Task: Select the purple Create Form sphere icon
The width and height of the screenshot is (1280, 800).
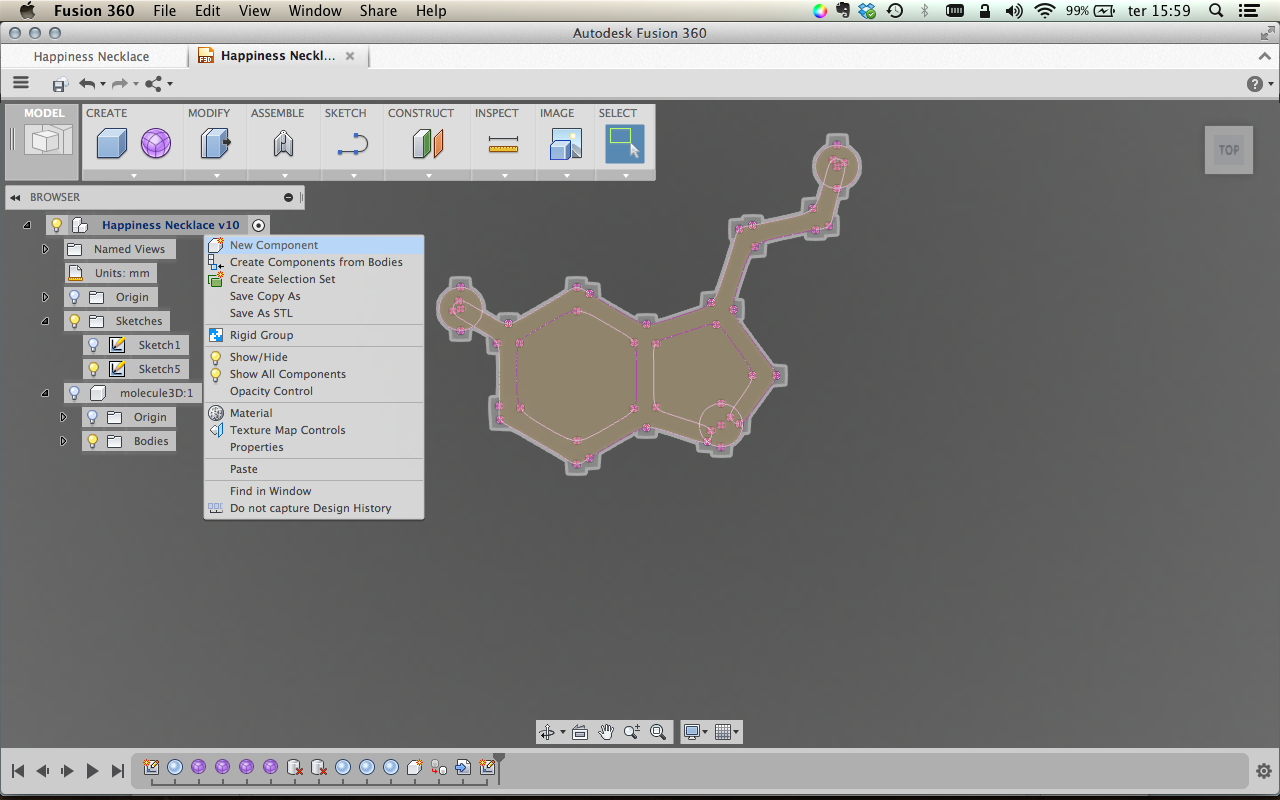Action: [x=155, y=145]
